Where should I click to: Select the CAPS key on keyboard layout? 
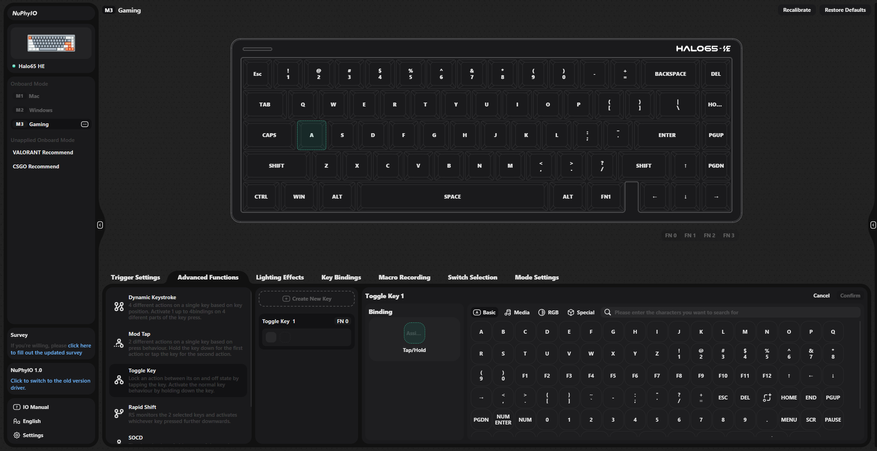pyautogui.click(x=269, y=135)
